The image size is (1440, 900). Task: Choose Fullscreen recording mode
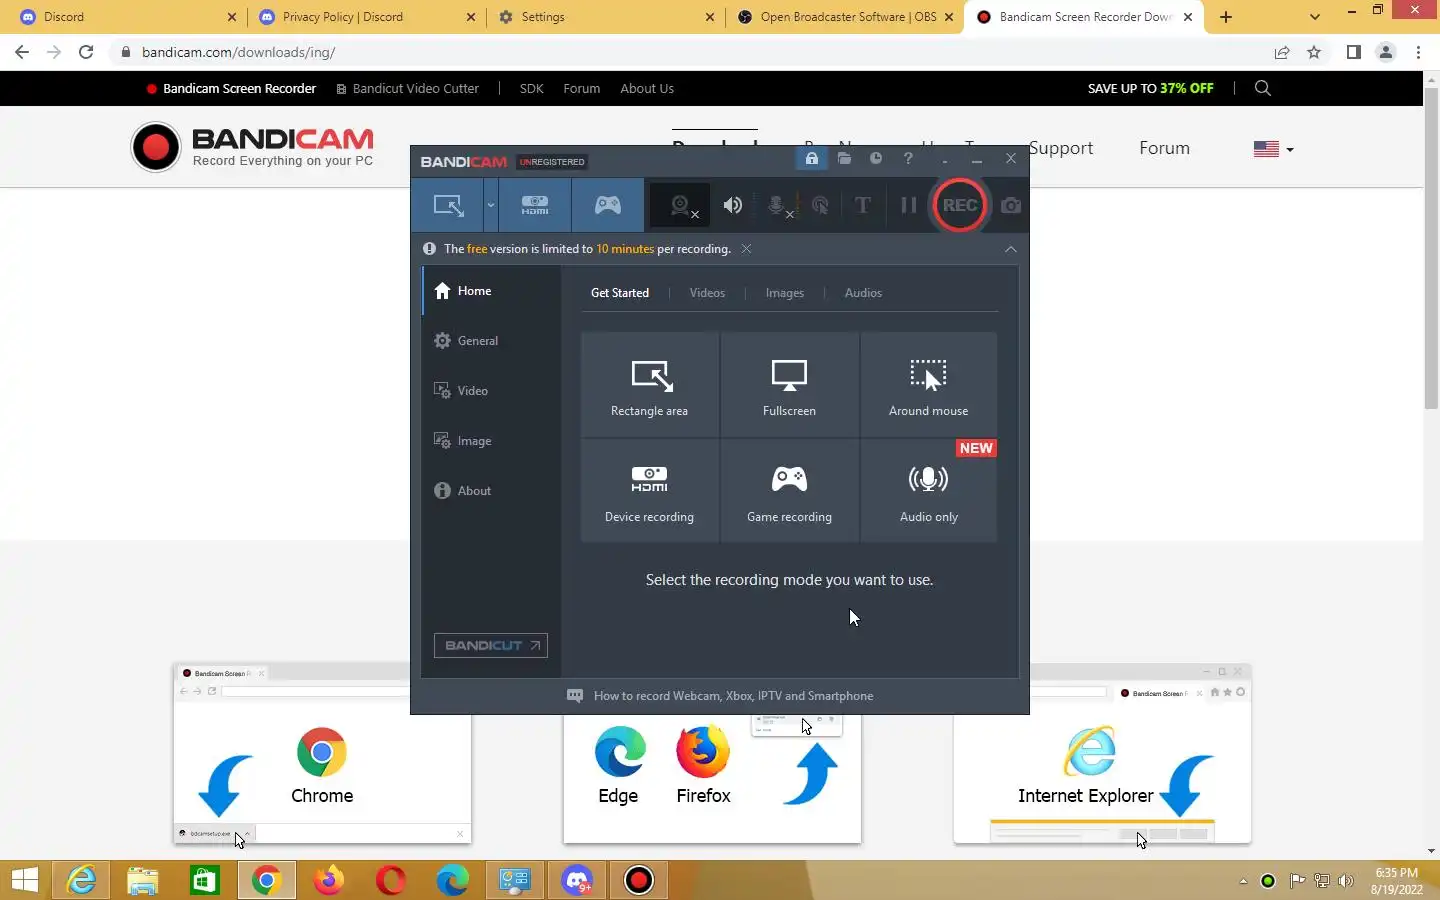tap(789, 385)
